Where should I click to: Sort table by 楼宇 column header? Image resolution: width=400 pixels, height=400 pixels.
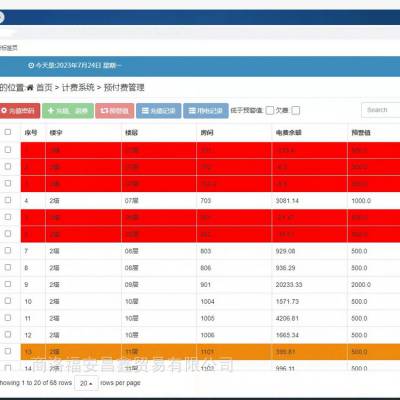click(56, 133)
